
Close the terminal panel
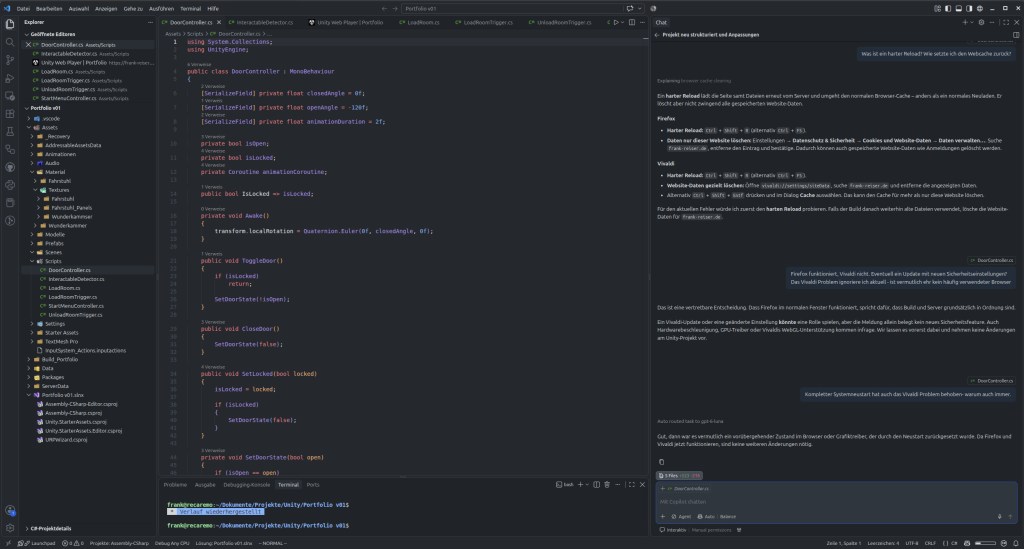tap(642, 484)
